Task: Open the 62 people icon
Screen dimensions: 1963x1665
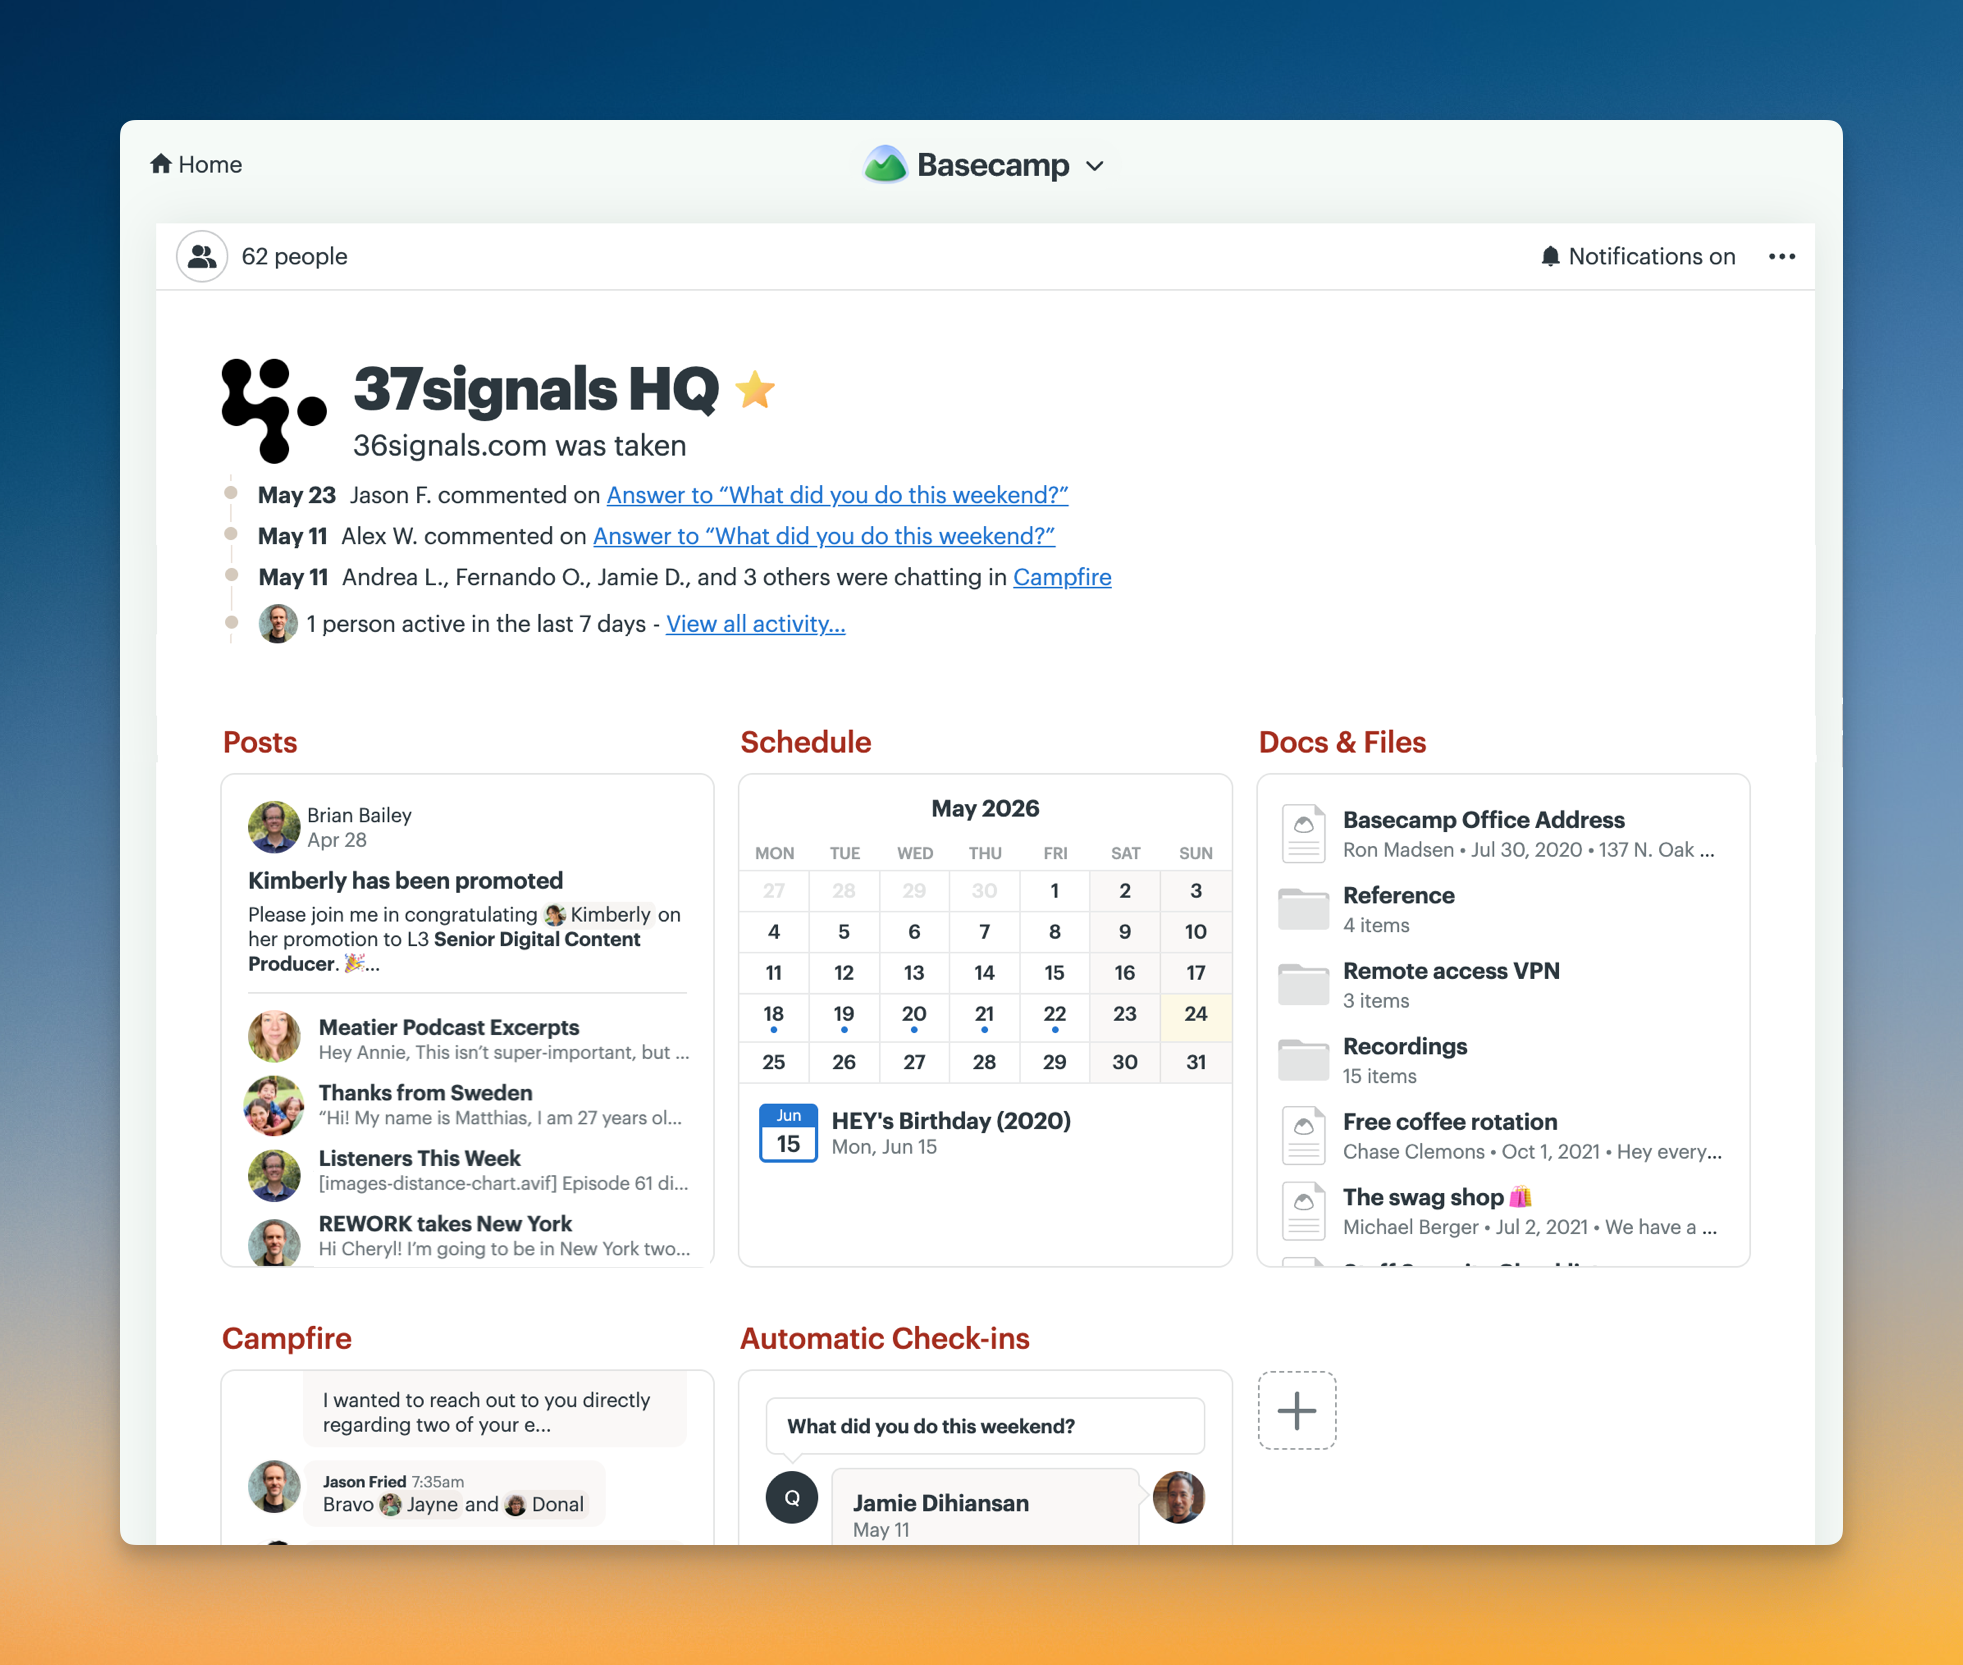Action: 202,257
